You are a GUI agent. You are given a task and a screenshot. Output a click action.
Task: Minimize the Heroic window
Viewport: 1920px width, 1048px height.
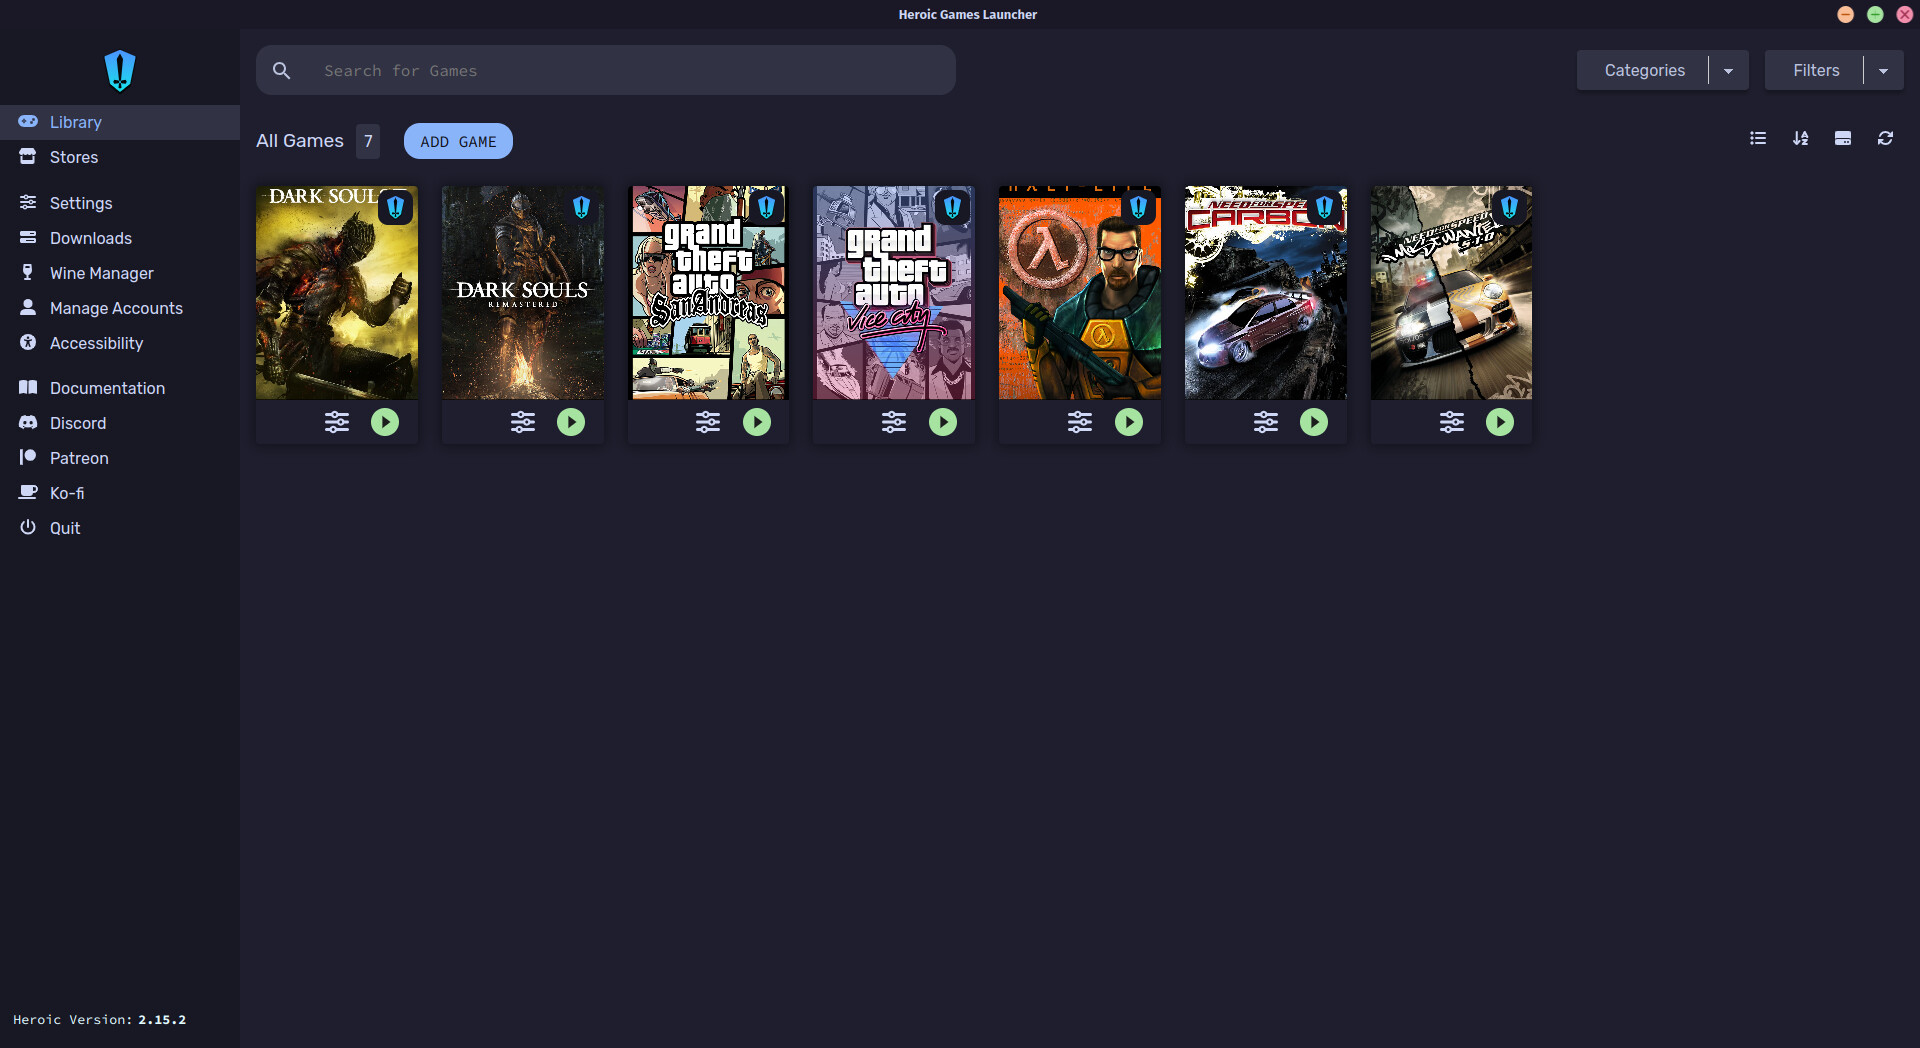1846,14
